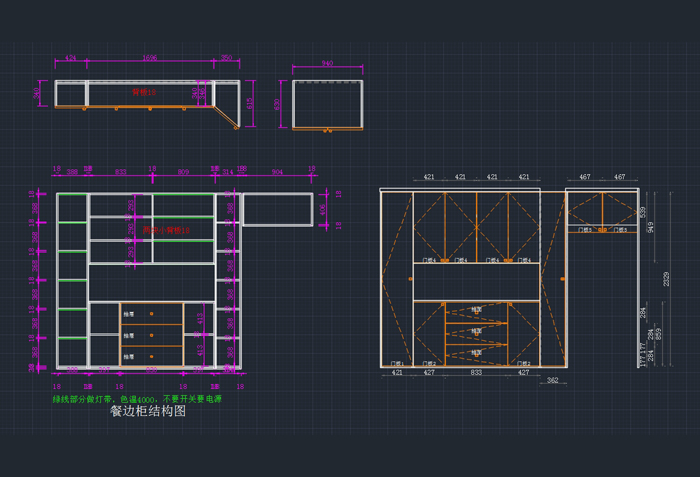Screen dimensions: 700x477
Task: Click the 630 dimension left of side view
Action: pyautogui.click(x=278, y=104)
